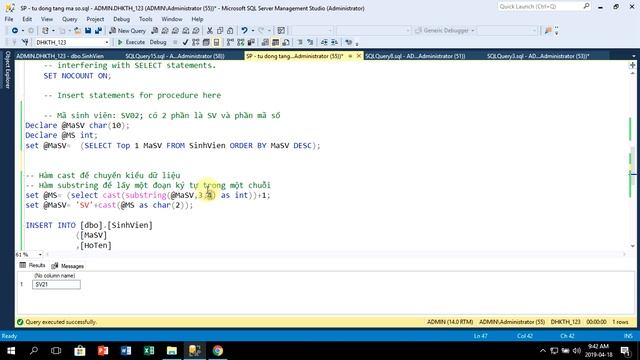The image size is (640, 360).
Task: Open the tab list dropdown arrow
Action: tap(633, 56)
